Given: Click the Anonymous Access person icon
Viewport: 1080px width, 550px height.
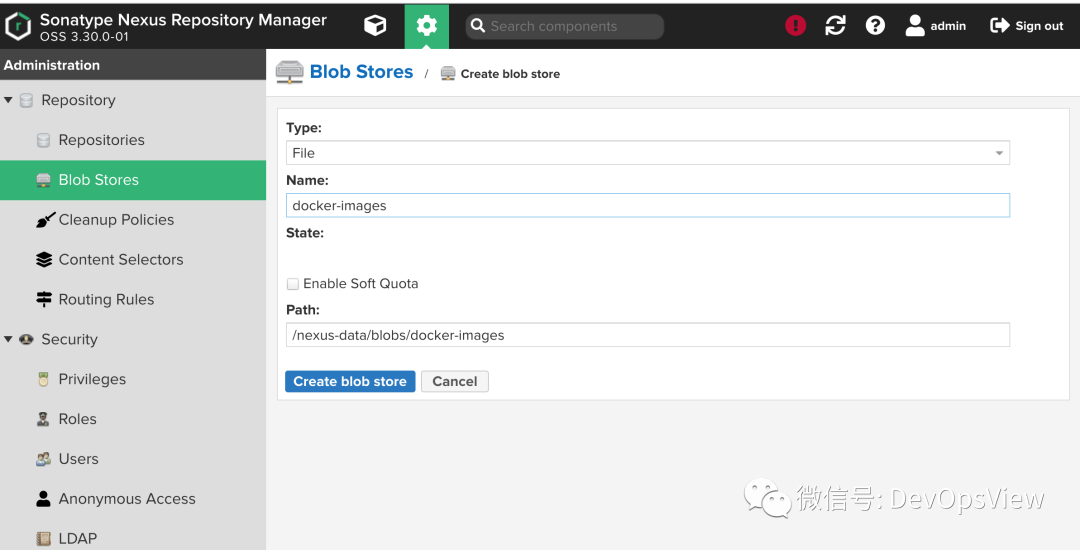Looking at the screenshot, I should point(43,498).
